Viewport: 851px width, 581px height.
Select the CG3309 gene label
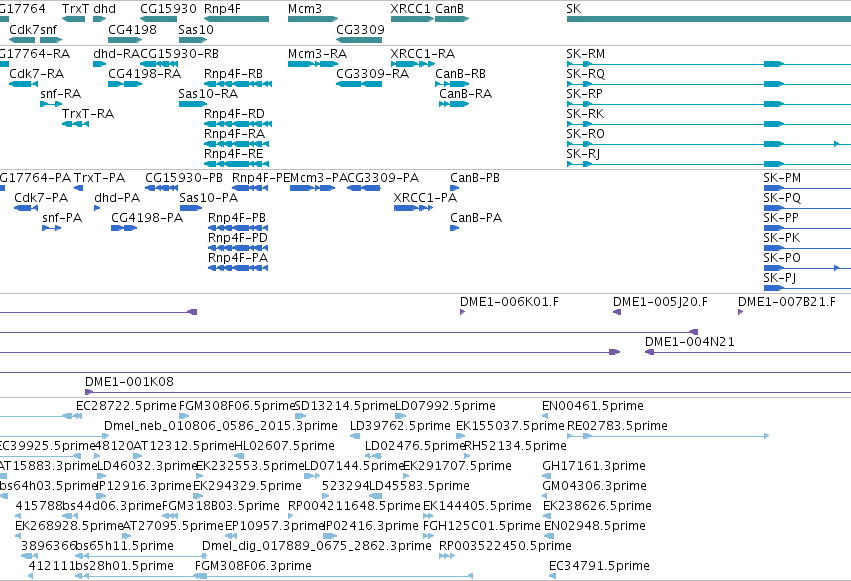click(x=360, y=29)
